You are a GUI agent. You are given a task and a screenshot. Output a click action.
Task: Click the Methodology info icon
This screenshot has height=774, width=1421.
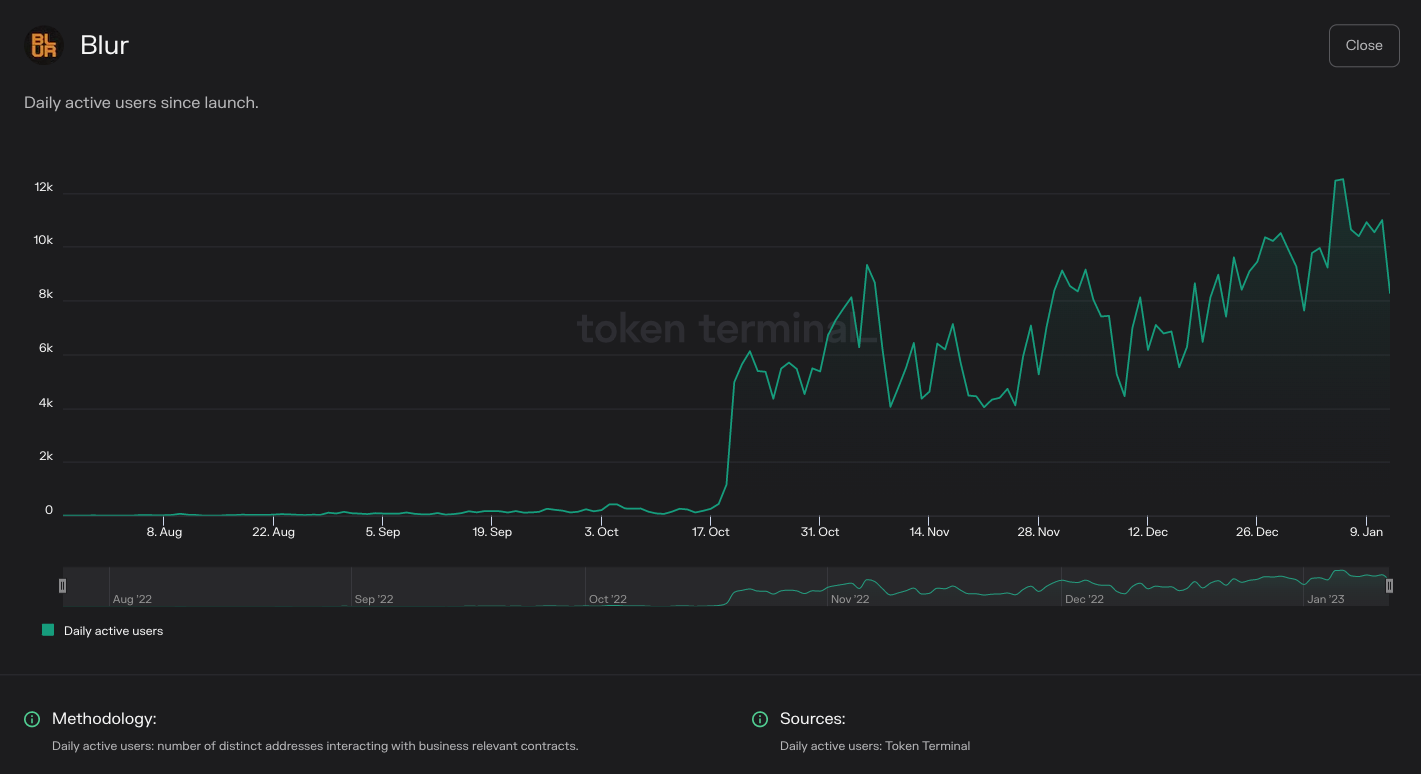click(x=30, y=719)
